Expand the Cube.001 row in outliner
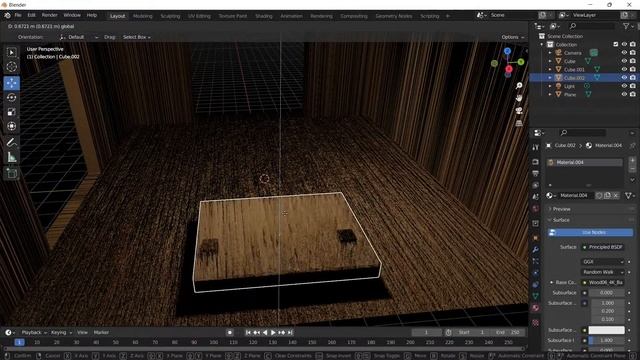Viewport: 640px width, 360px height. (550, 69)
